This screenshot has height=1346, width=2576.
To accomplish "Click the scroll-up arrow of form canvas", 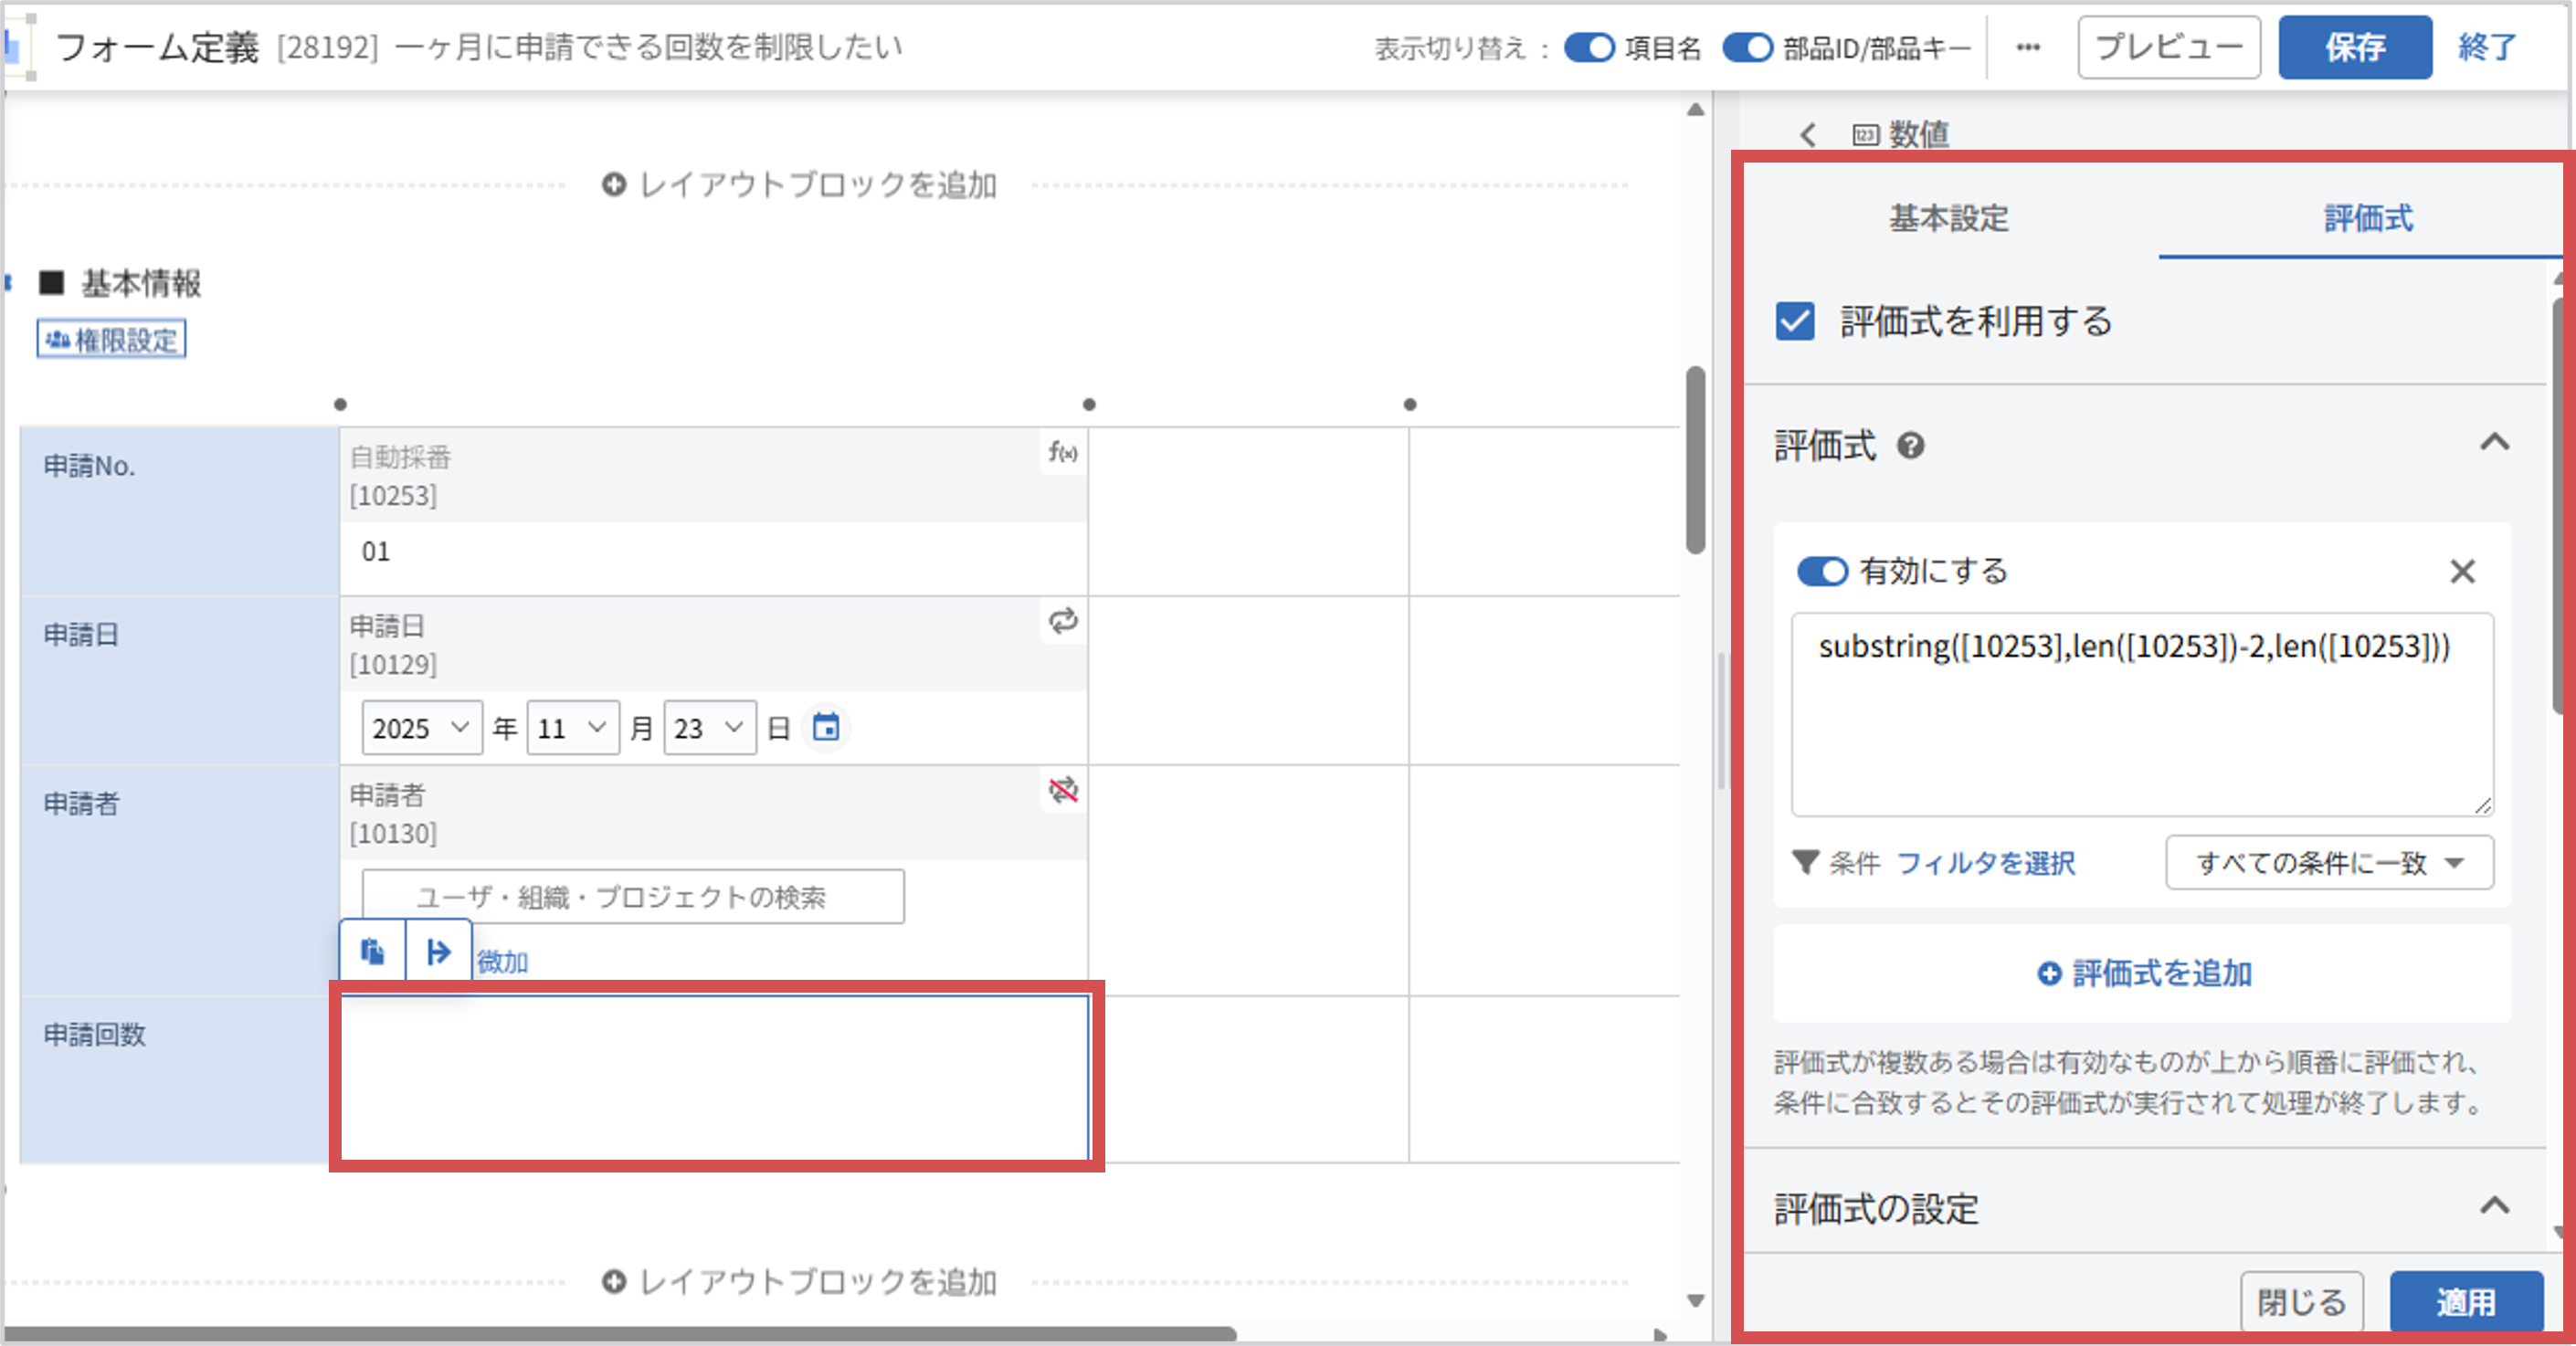I will pyautogui.click(x=1695, y=110).
